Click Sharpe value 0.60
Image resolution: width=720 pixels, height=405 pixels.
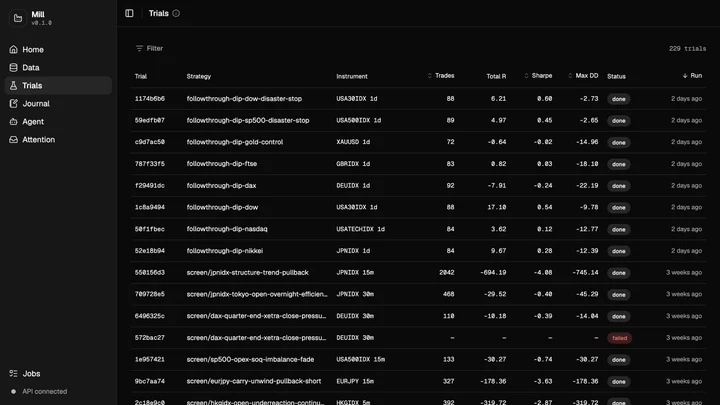click(x=545, y=99)
